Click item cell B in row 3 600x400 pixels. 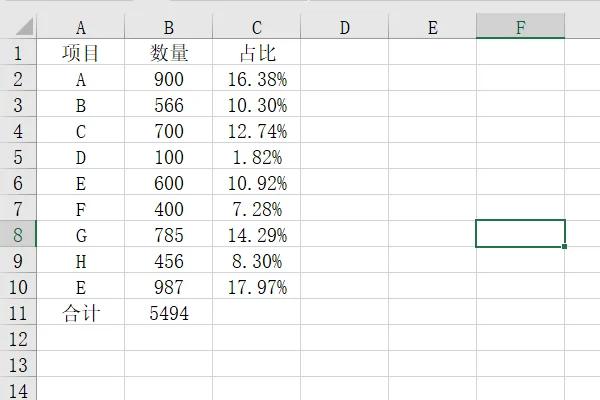click(80, 104)
